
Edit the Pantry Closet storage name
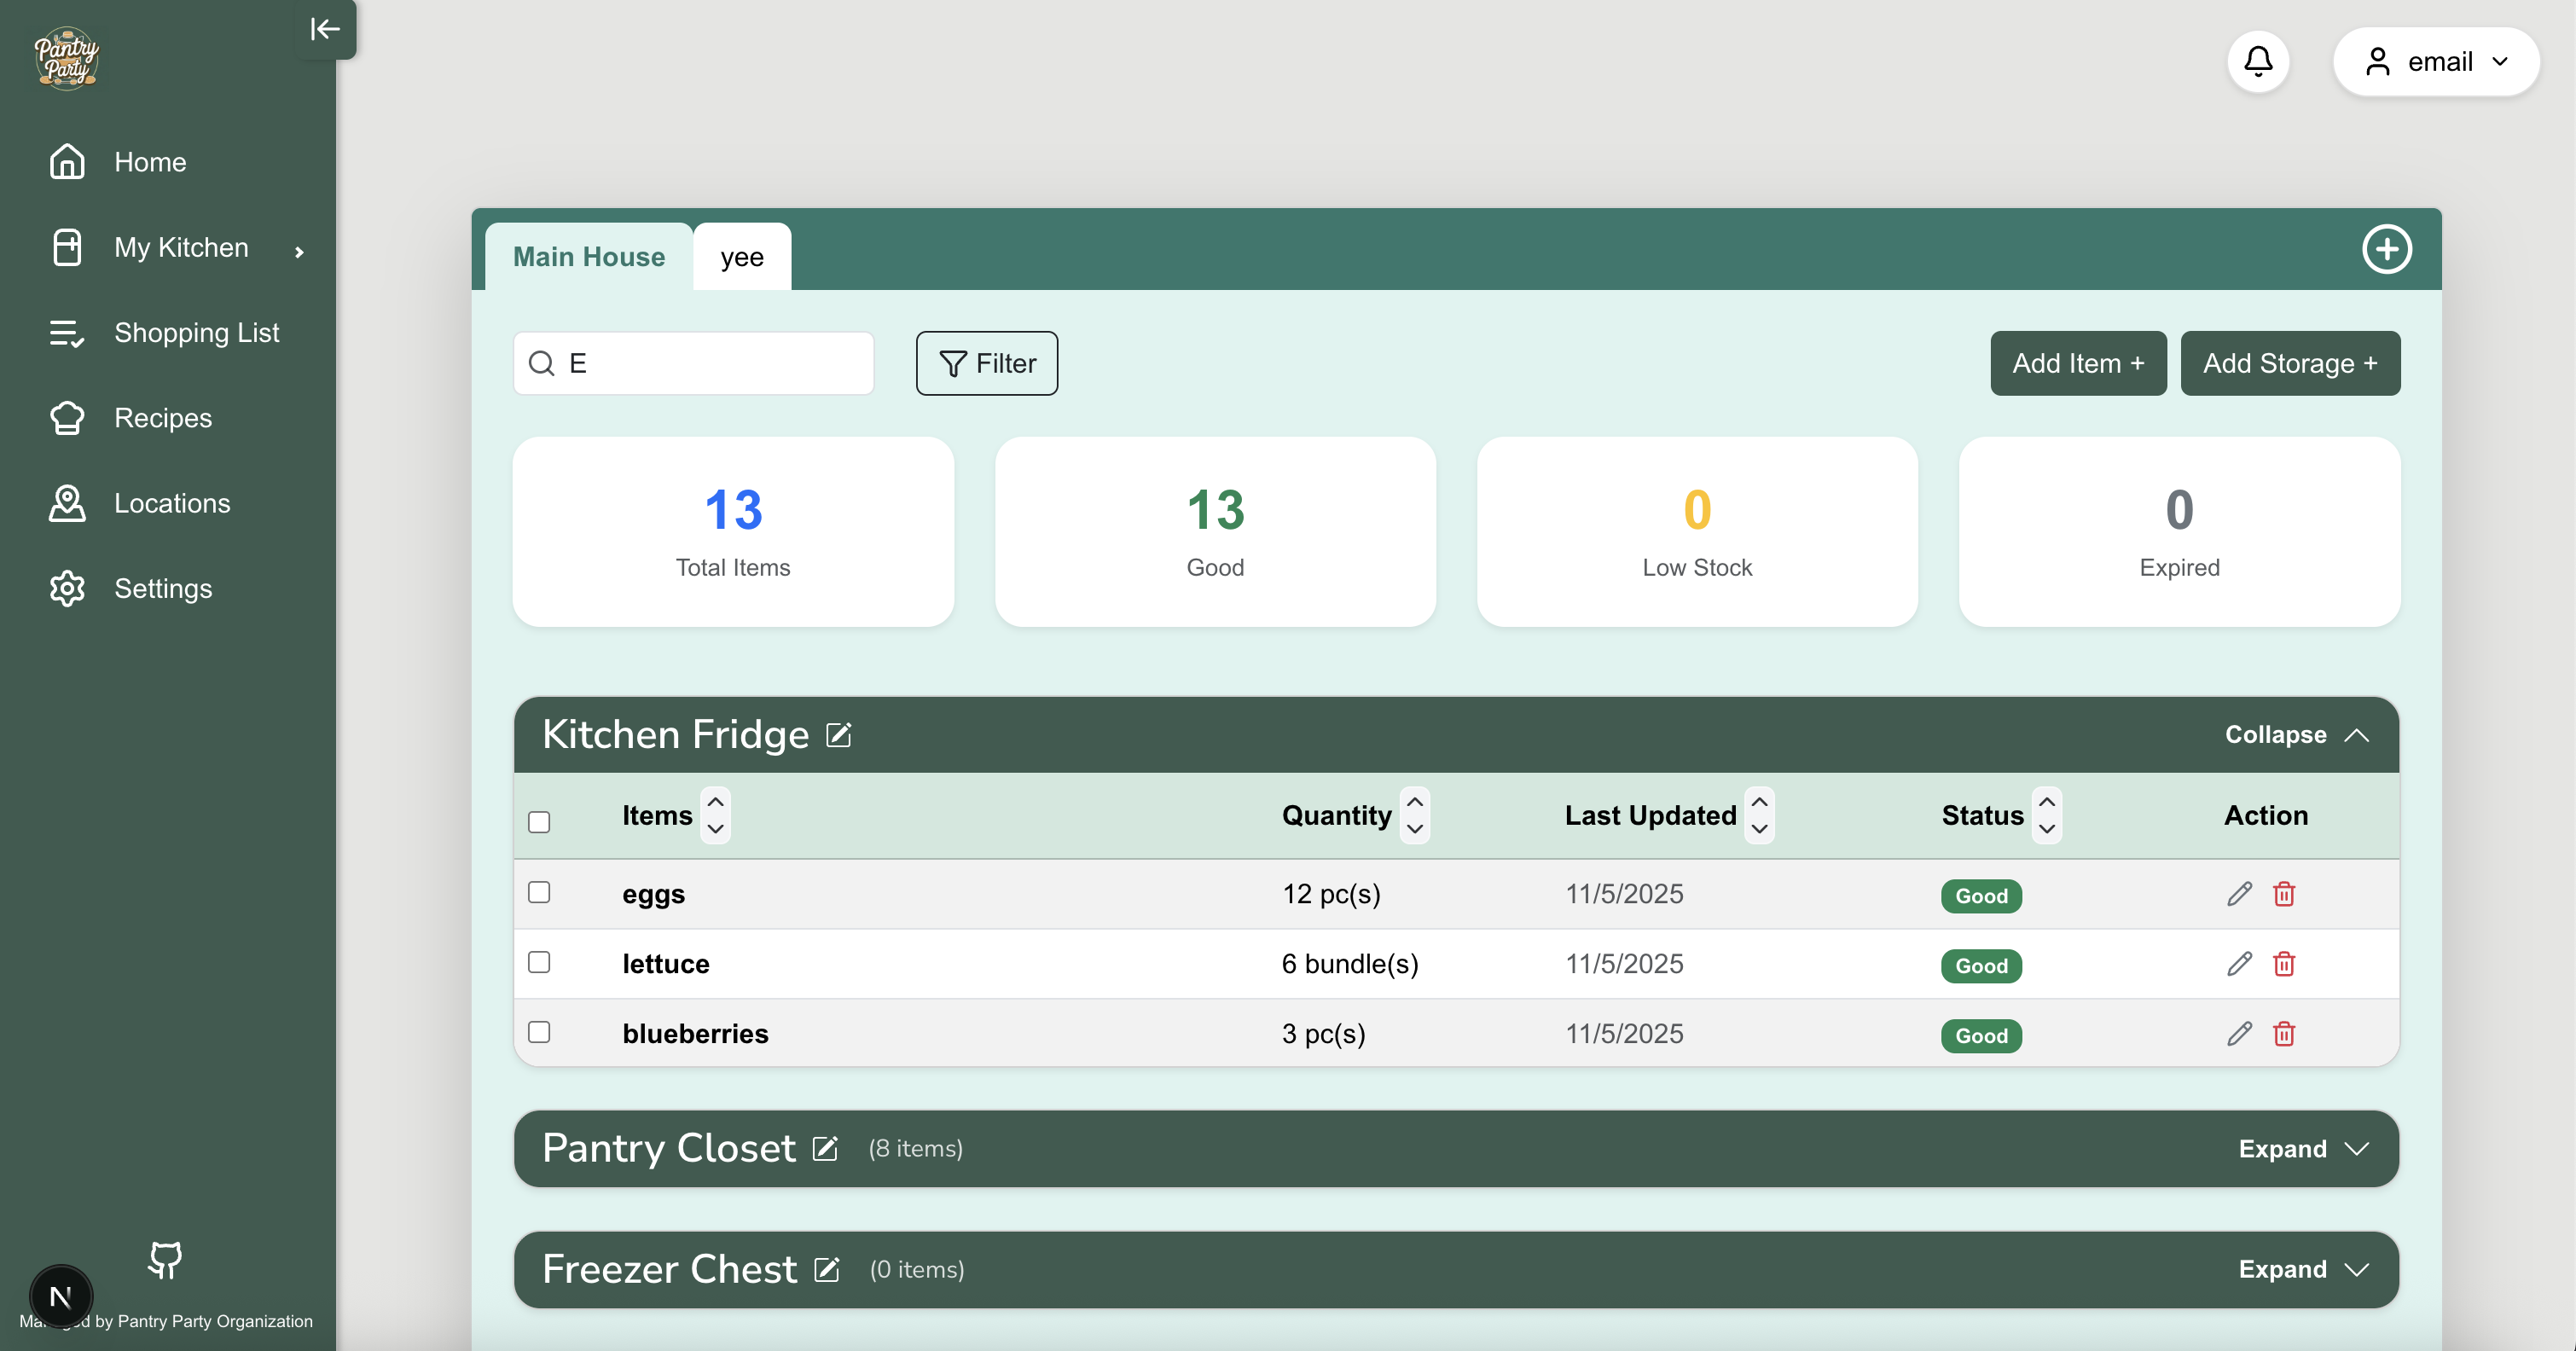click(x=825, y=1148)
